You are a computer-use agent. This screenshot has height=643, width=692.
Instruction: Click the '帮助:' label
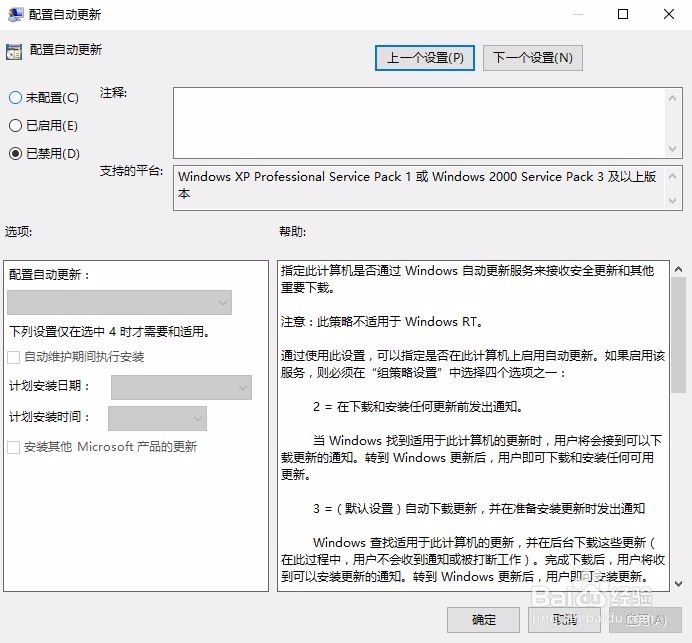click(x=293, y=231)
